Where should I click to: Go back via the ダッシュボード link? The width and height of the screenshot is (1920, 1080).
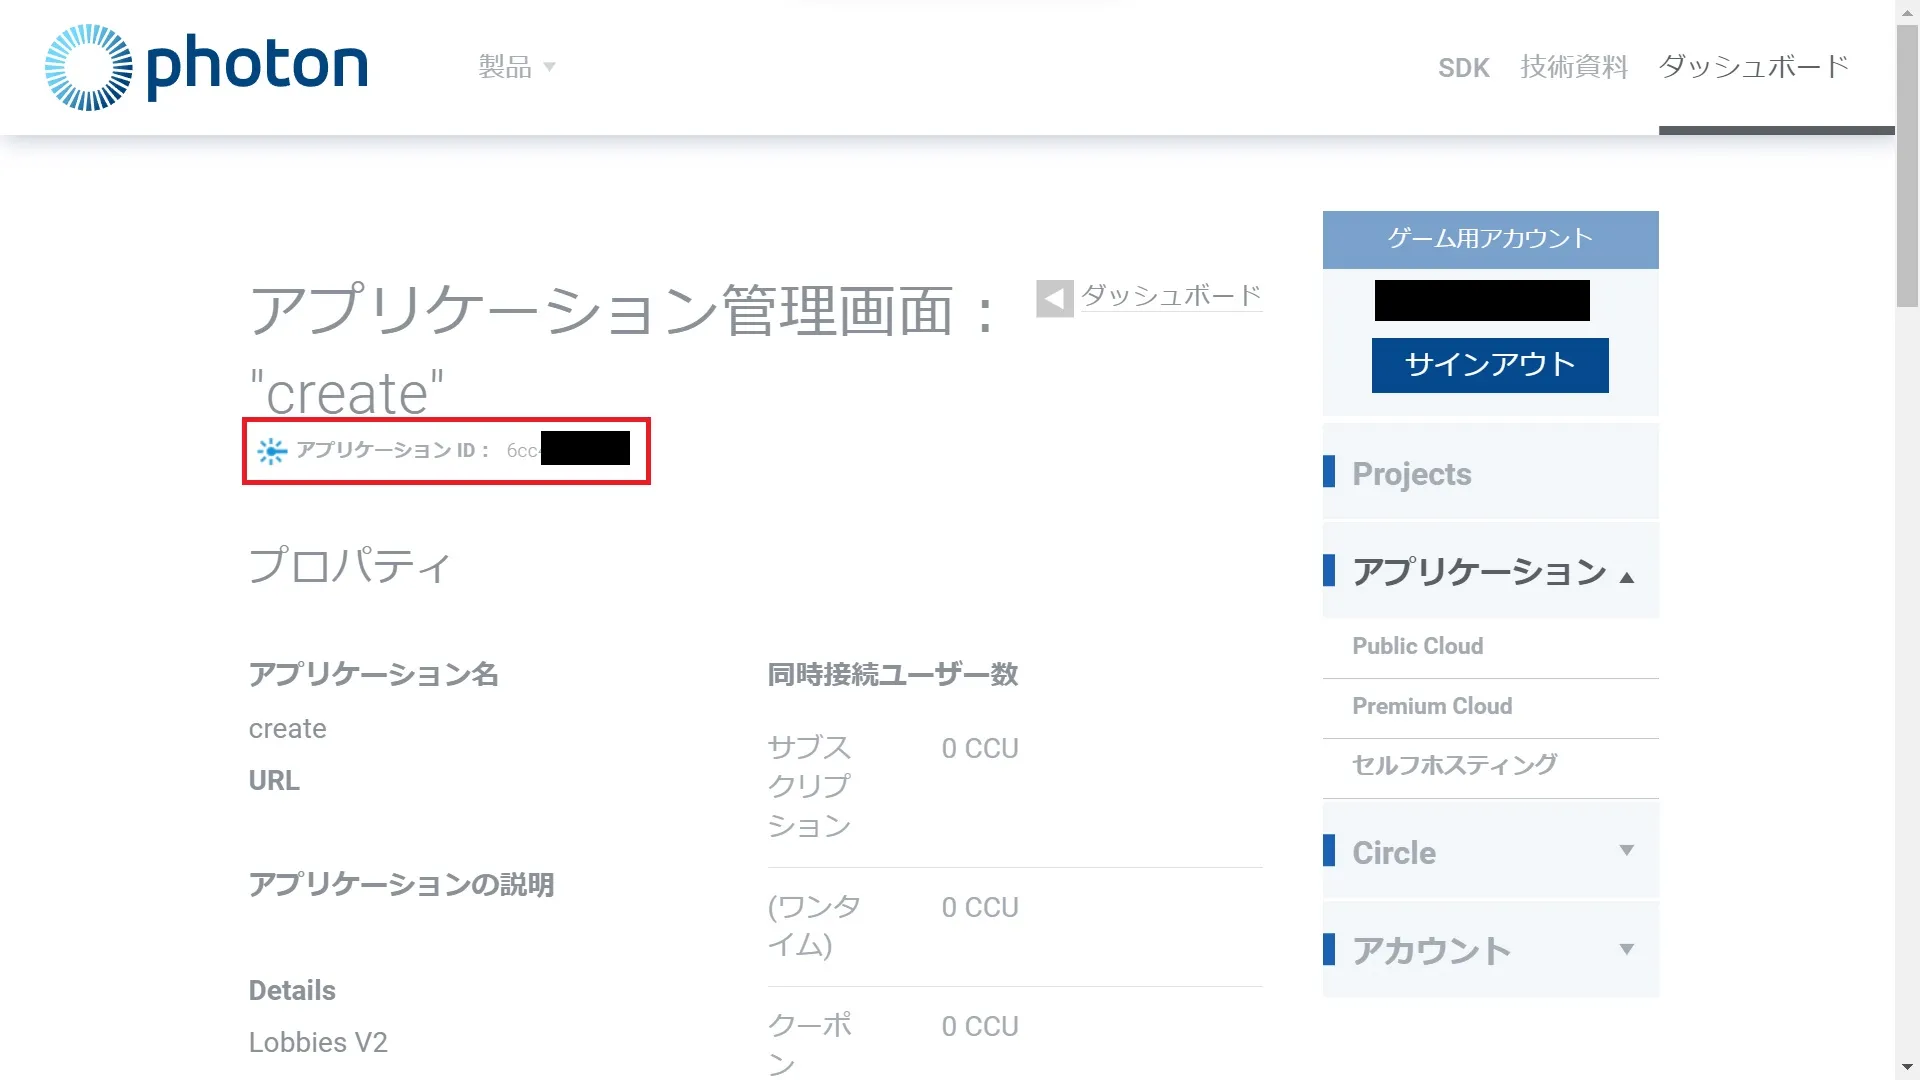pos(1171,296)
